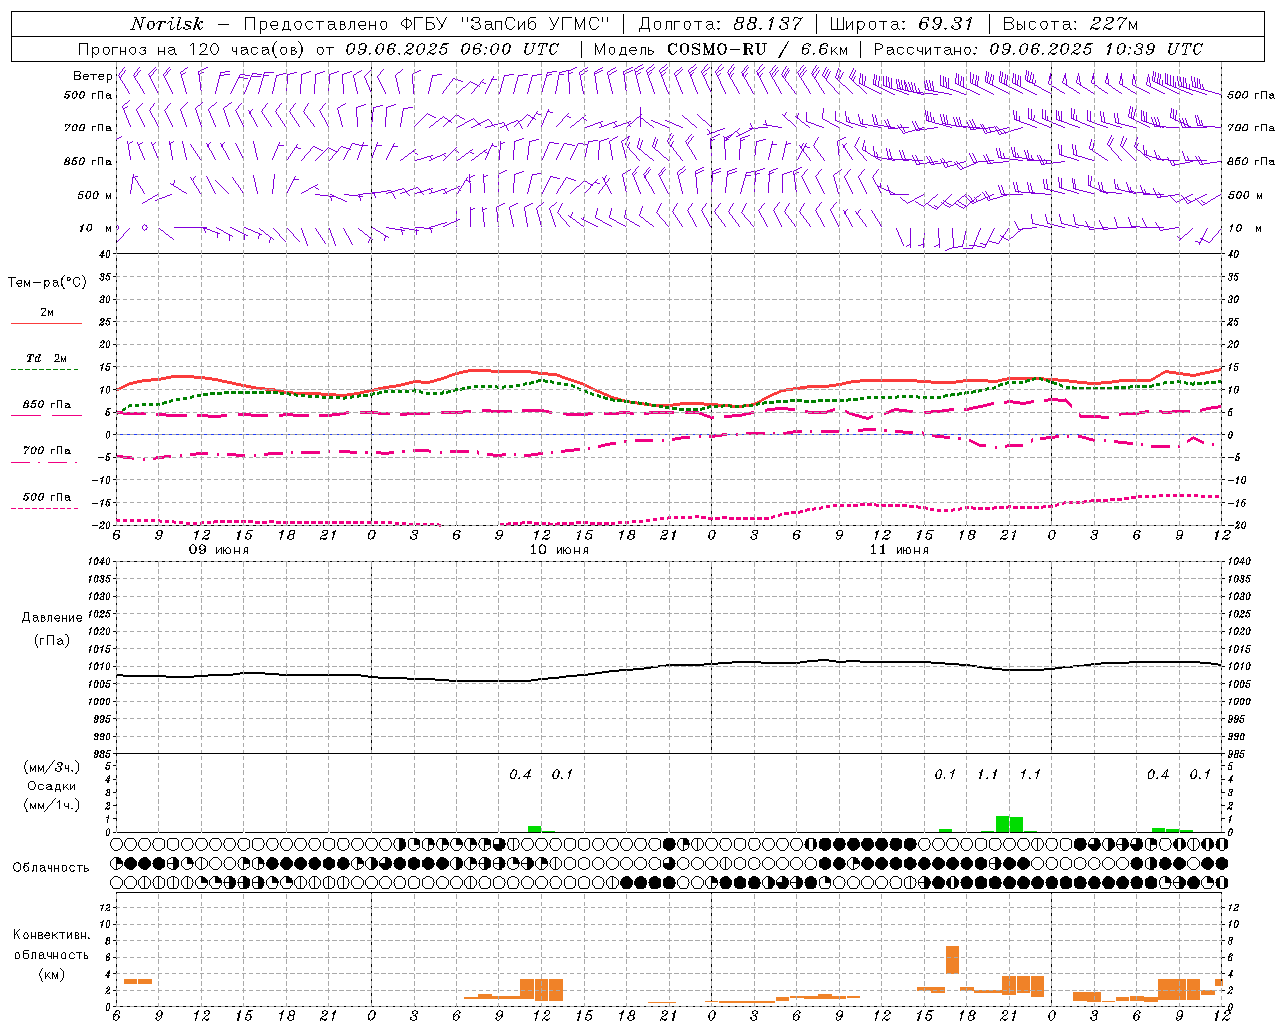Click the "Давление" pressure panel label

[x=52, y=618]
